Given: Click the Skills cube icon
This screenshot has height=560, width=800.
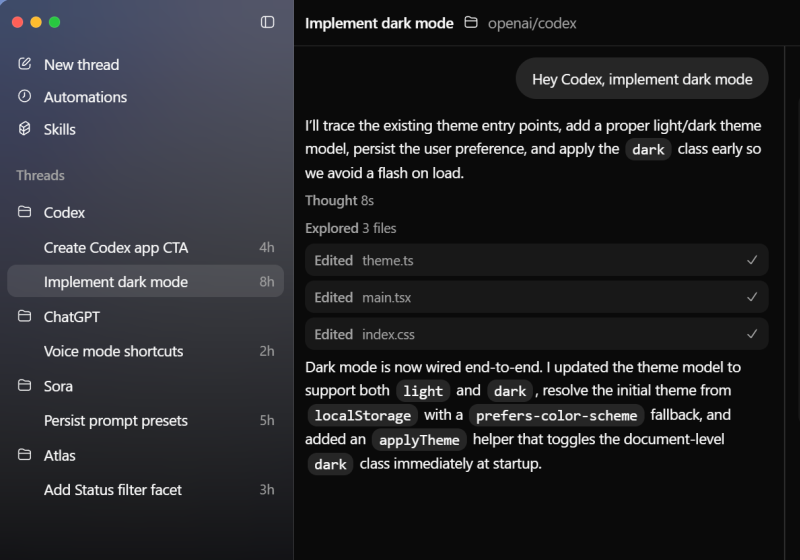Looking at the screenshot, I should [x=25, y=129].
